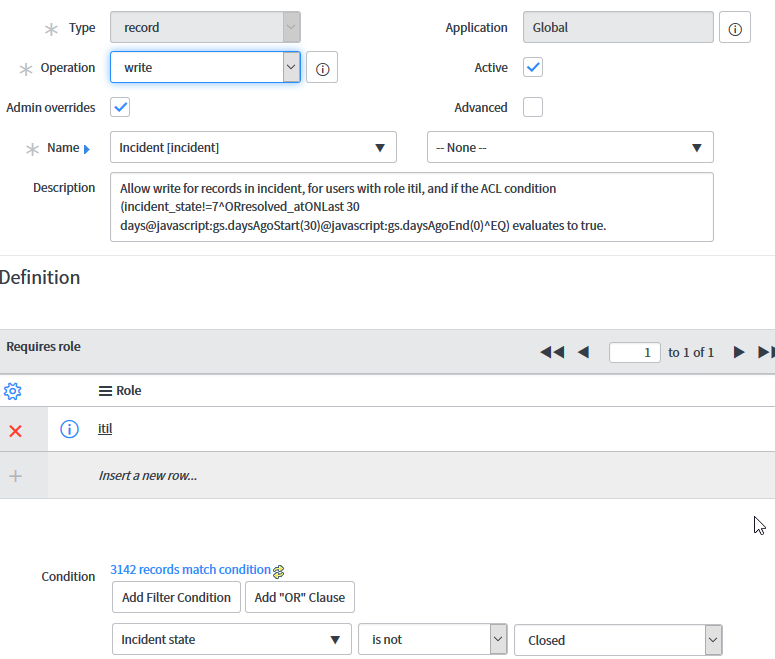Viewport: 775px width, 659px height.
Task: Open list settings gear in Requires role
Action: pos(12,391)
